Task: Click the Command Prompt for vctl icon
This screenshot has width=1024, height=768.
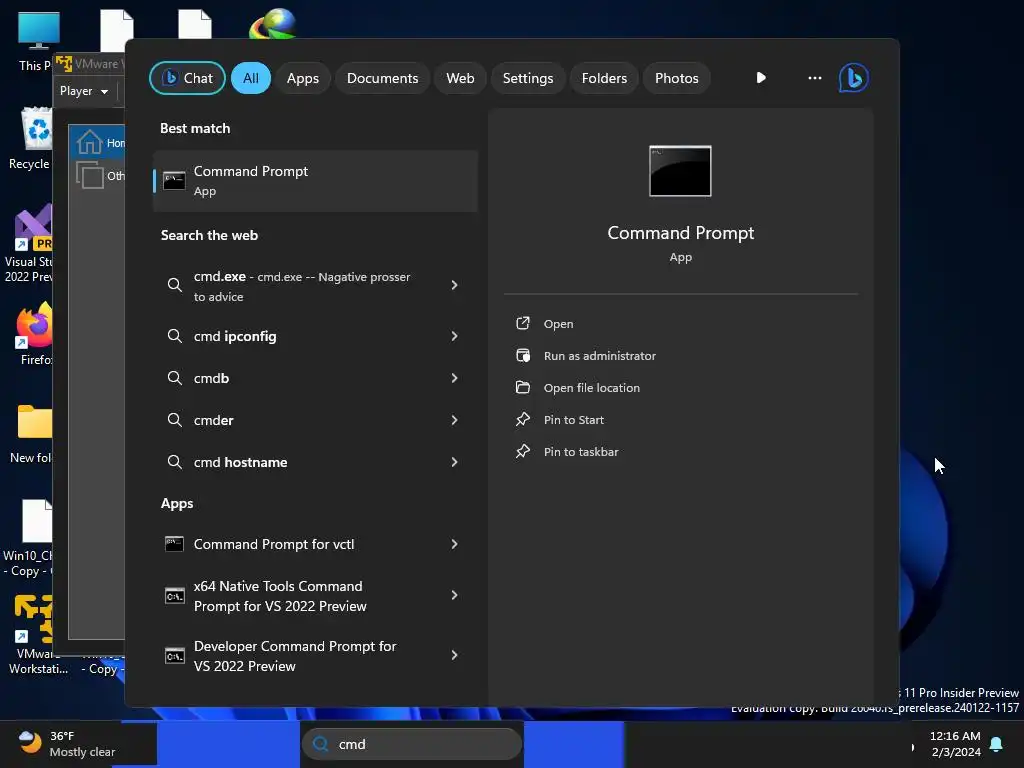Action: [174, 544]
